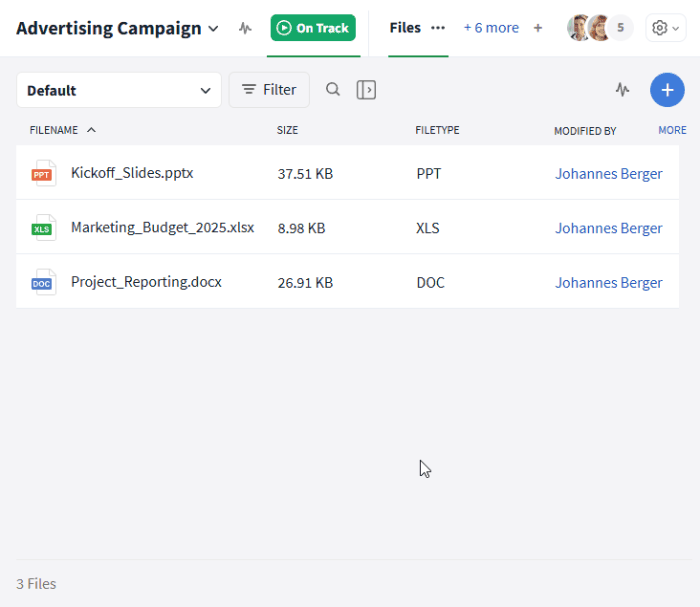Screen dimensions: 700x607
Task: Open the Default view dropdown
Action: pyautogui.click(x=119, y=90)
